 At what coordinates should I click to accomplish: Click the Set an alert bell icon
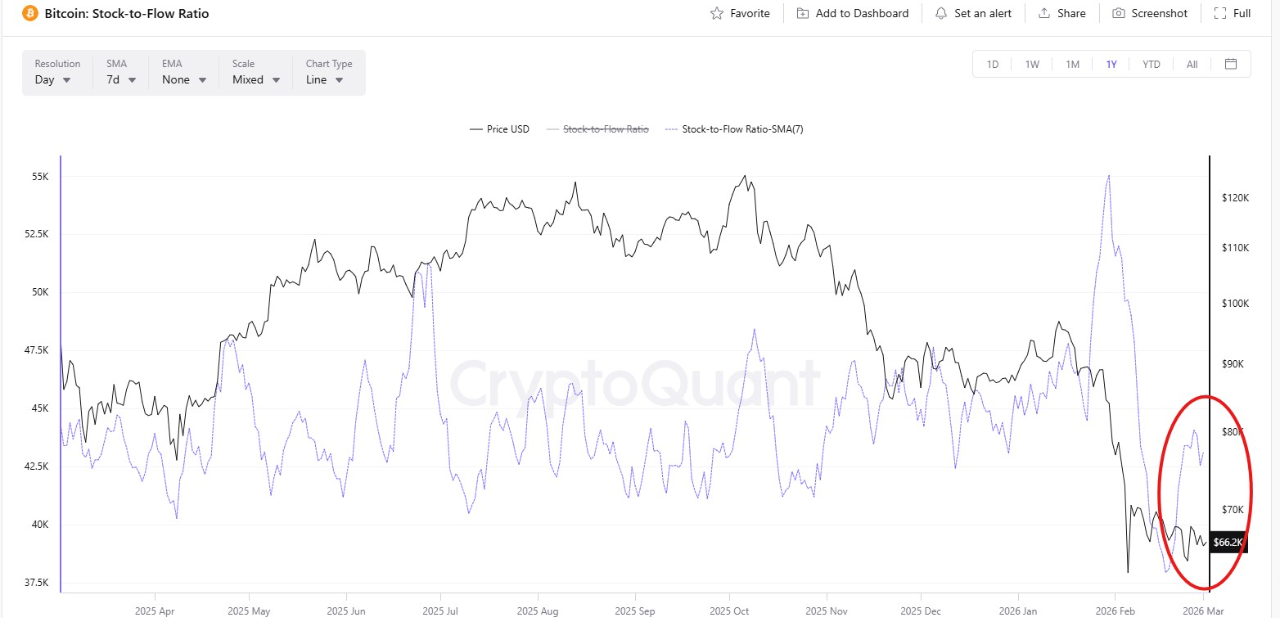pos(941,14)
